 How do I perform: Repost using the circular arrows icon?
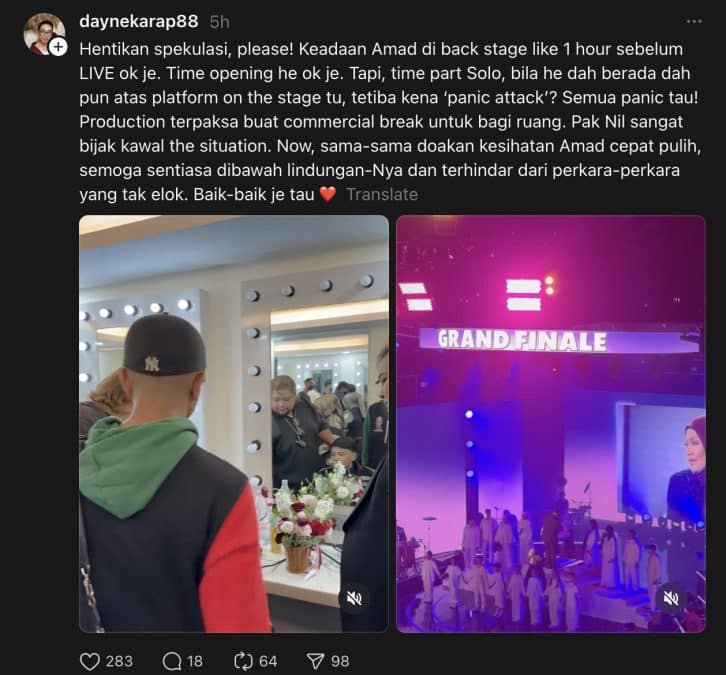point(243,661)
